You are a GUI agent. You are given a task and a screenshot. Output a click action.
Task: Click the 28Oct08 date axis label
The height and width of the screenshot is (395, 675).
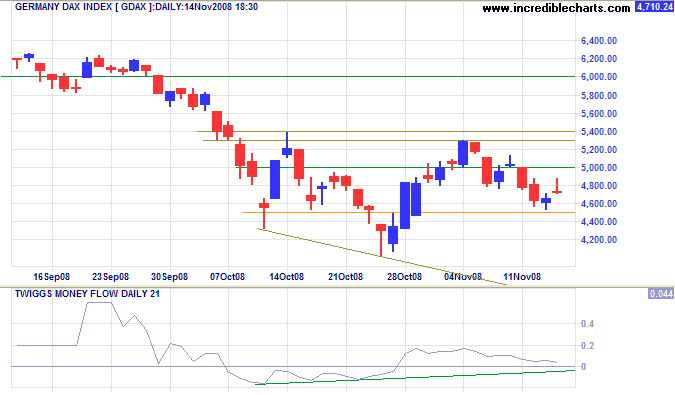click(x=404, y=277)
